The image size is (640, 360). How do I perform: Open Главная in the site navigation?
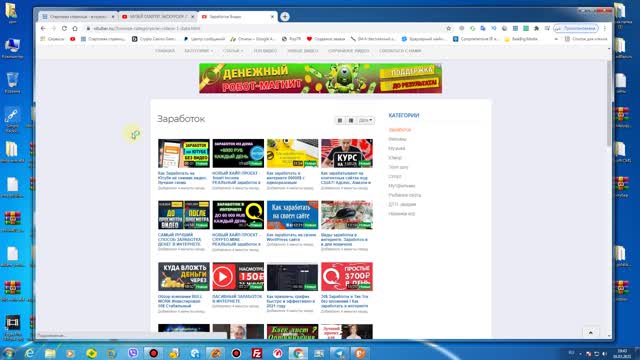coord(165,51)
